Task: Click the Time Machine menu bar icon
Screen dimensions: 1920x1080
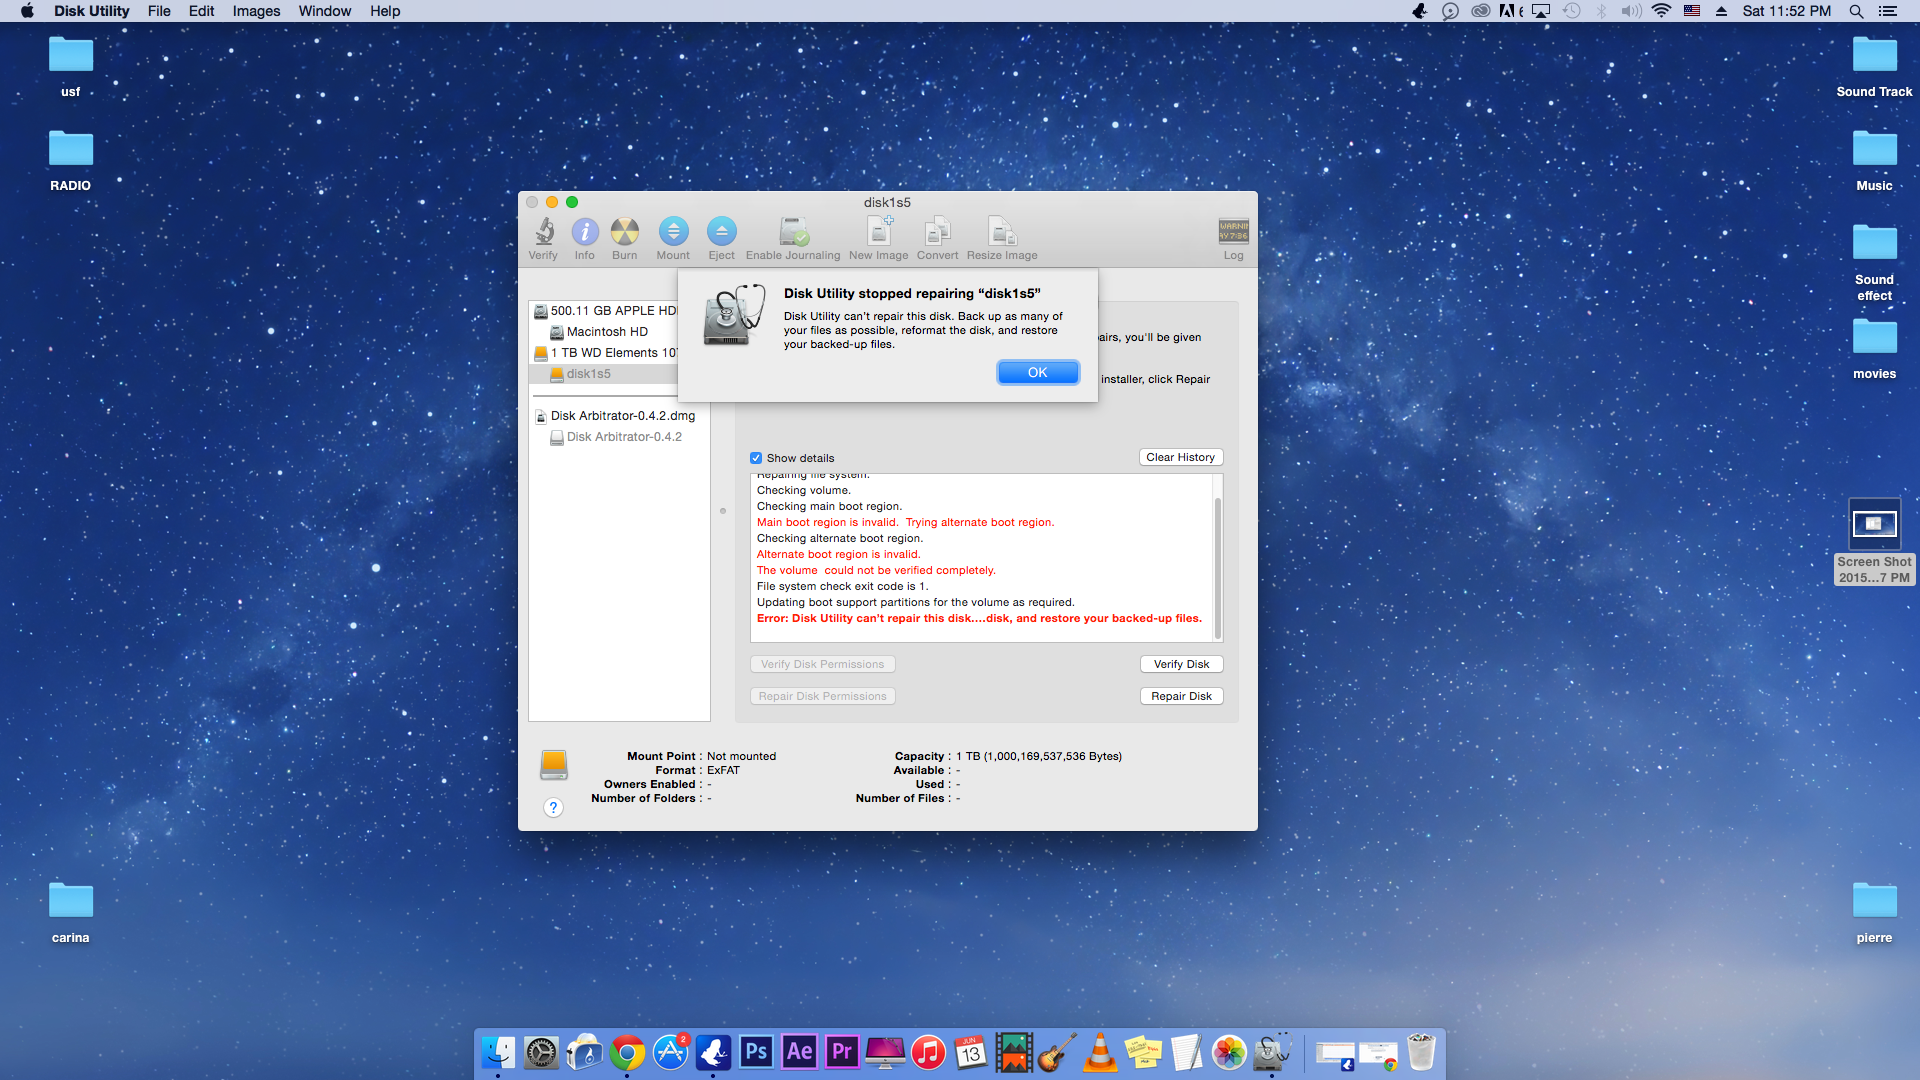Action: (1572, 11)
